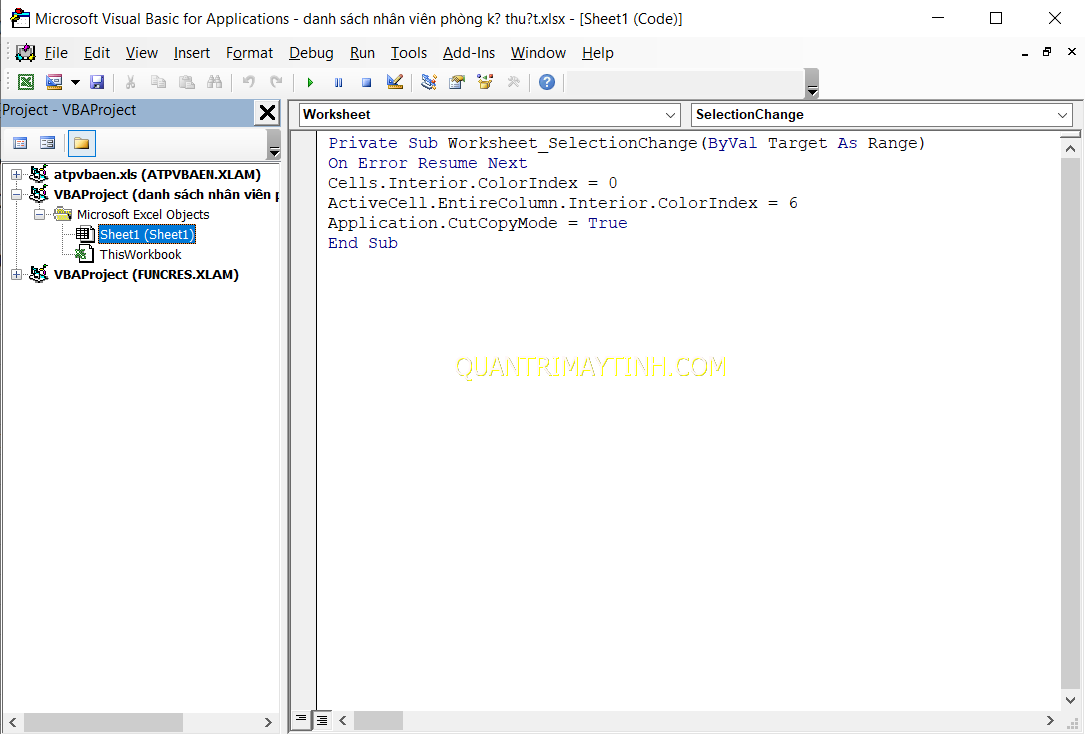The width and height of the screenshot is (1085, 734).
Task: Select the Microsoft Excel Objects folder
Action: tap(143, 214)
